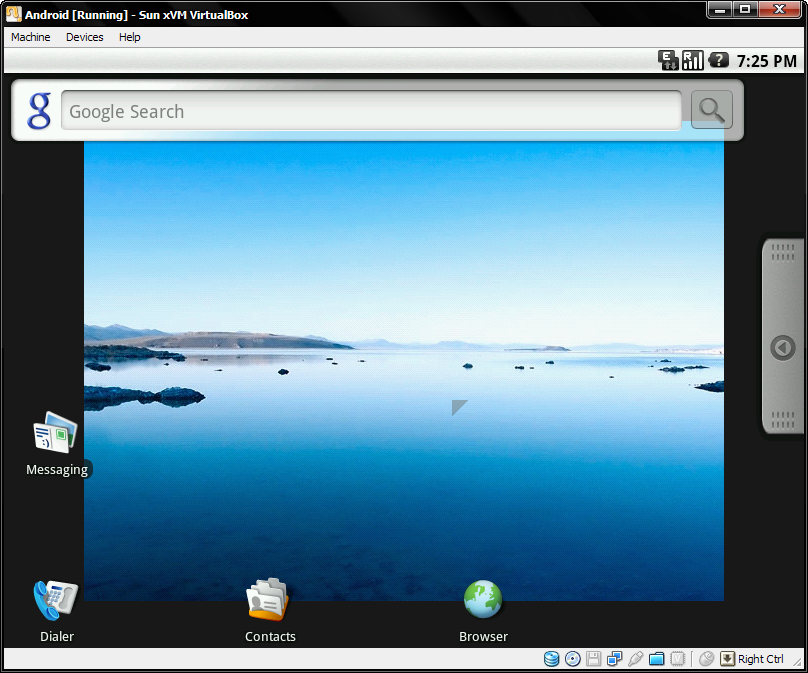Launch the Dialer app

tap(56, 611)
